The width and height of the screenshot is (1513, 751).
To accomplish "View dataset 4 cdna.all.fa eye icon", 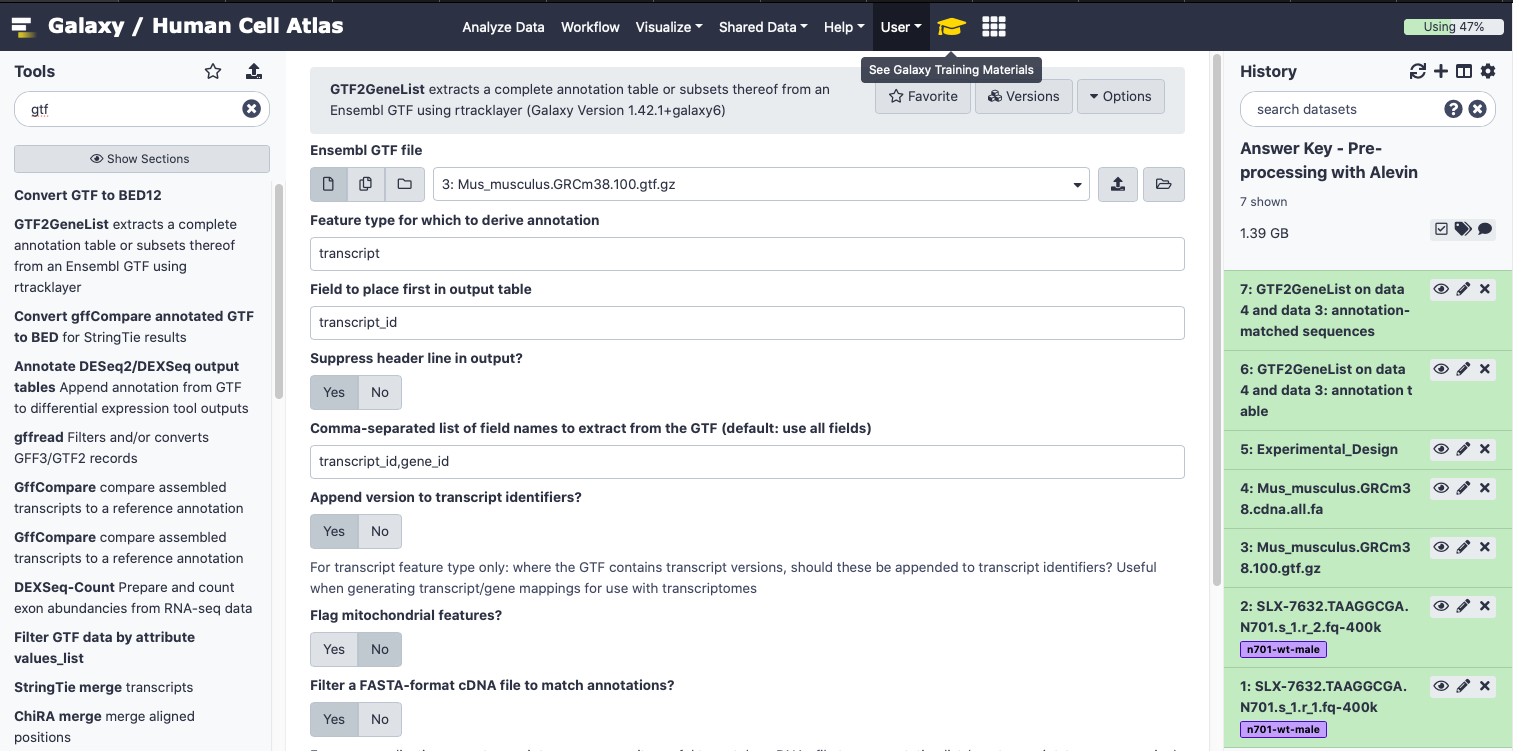I will coord(1441,488).
